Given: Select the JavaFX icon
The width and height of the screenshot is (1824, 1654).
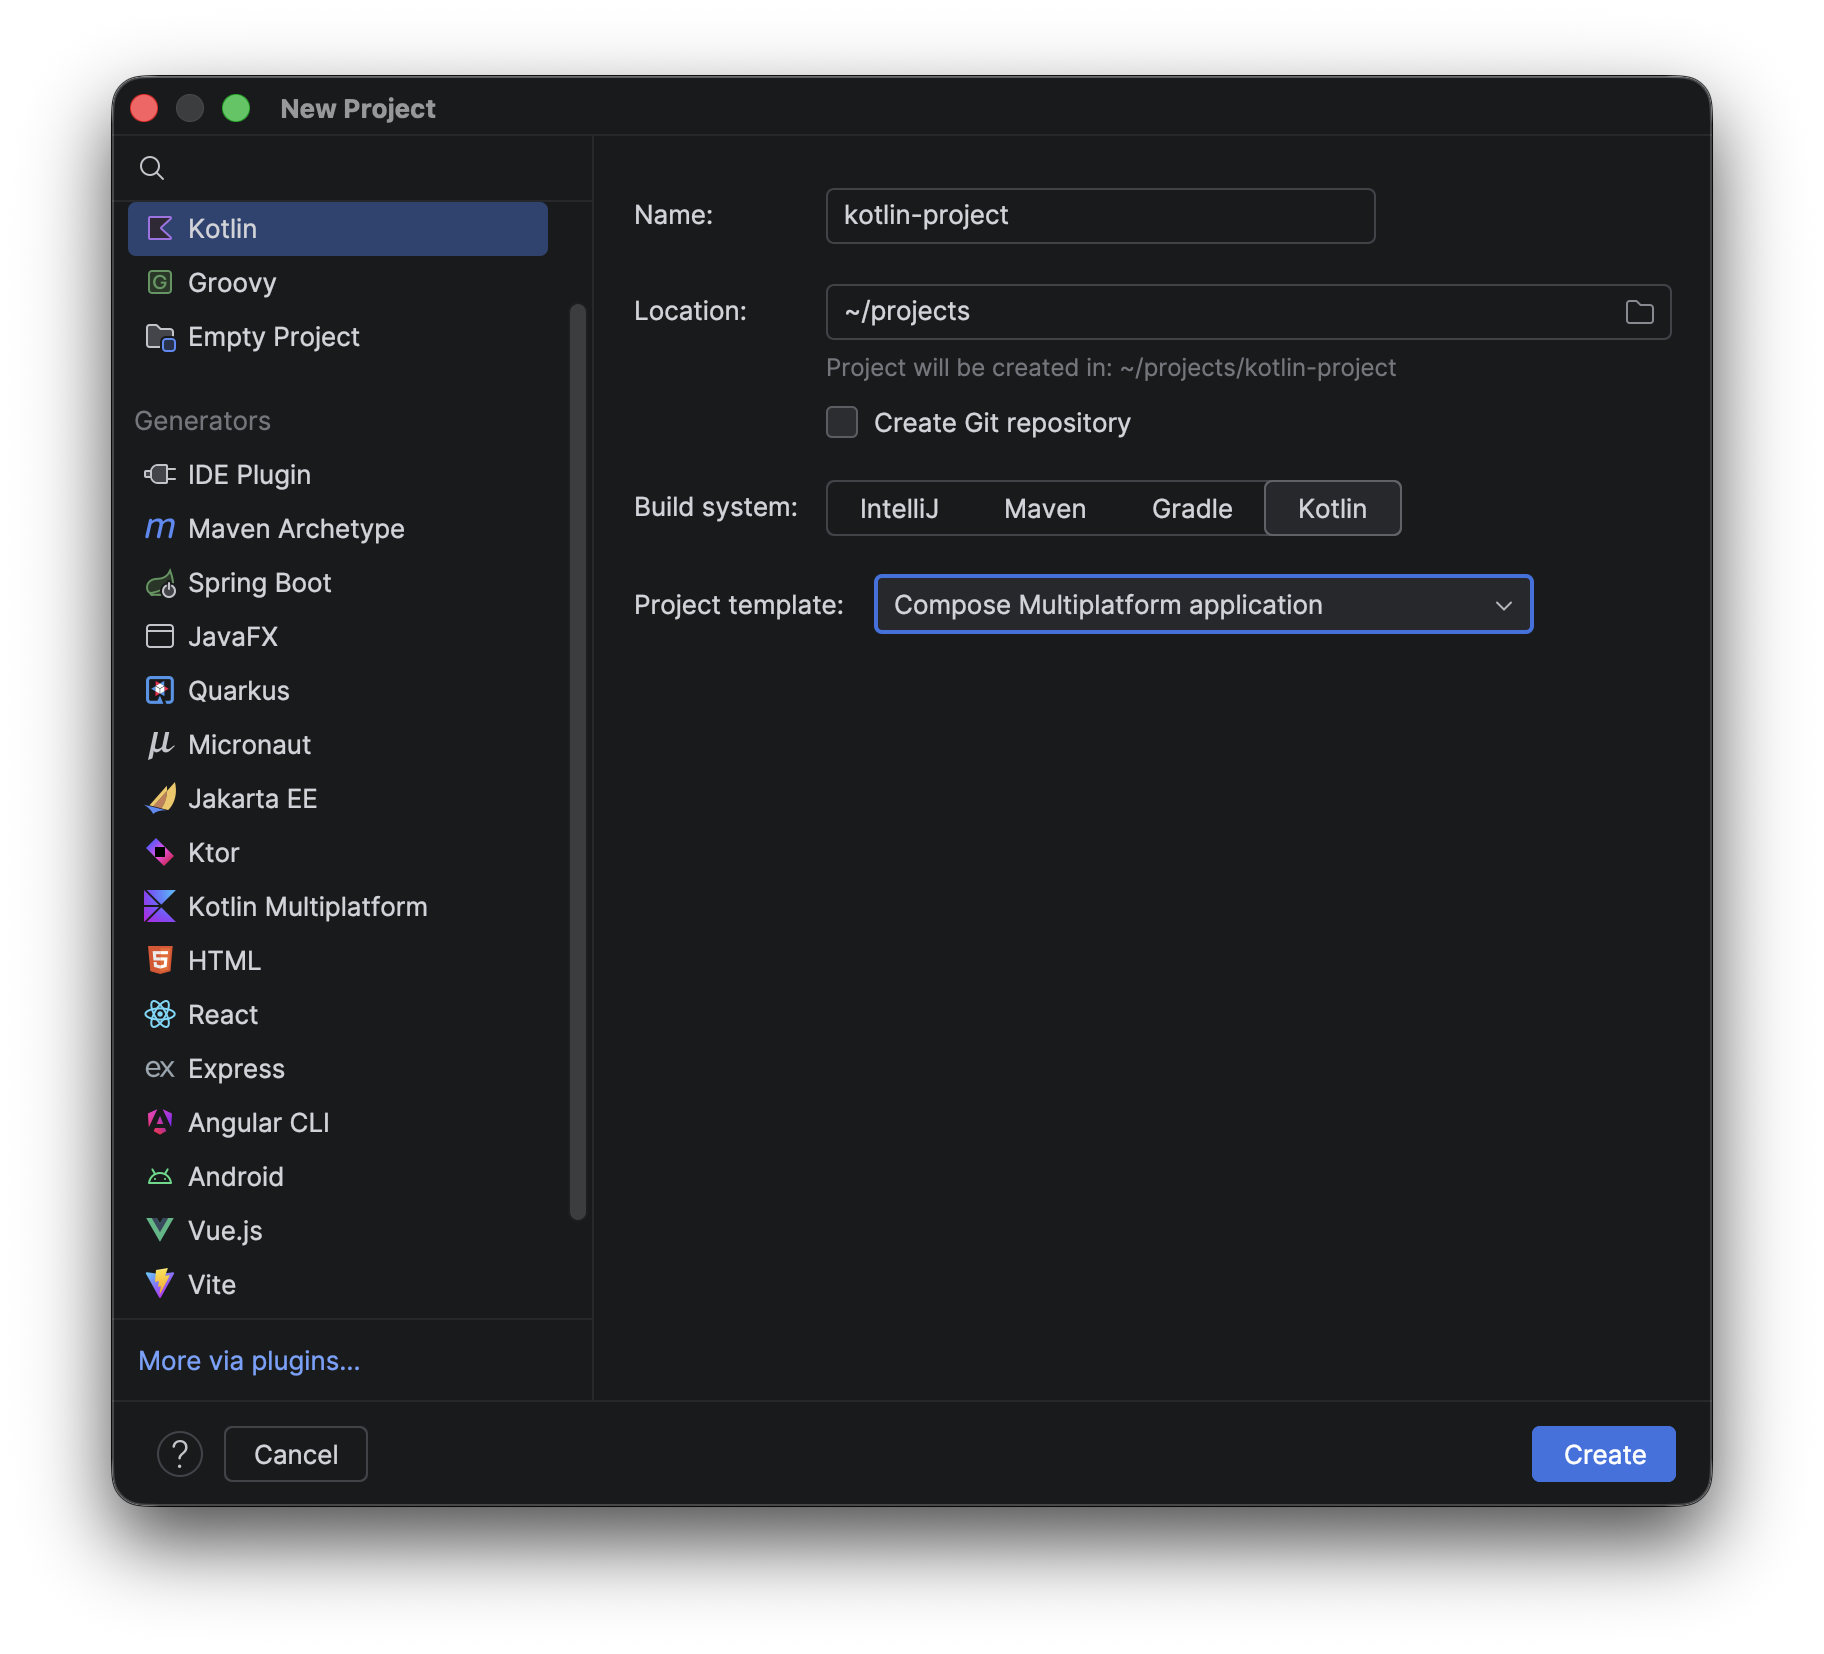Looking at the screenshot, I should pyautogui.click(x=160, y=637).
